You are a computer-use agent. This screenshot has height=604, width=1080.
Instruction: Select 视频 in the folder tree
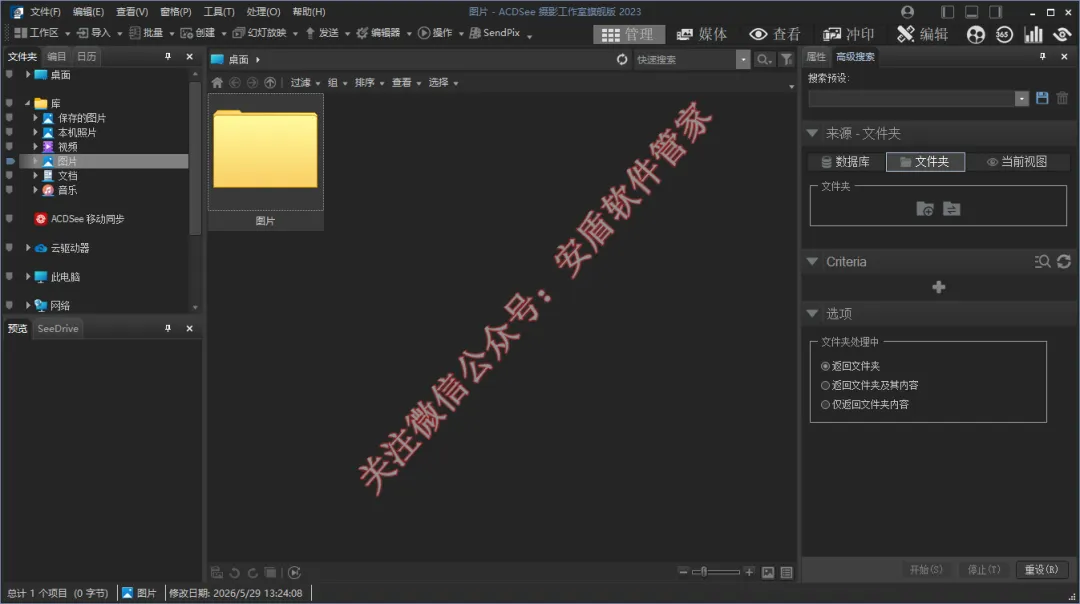[x=68, y=147]
